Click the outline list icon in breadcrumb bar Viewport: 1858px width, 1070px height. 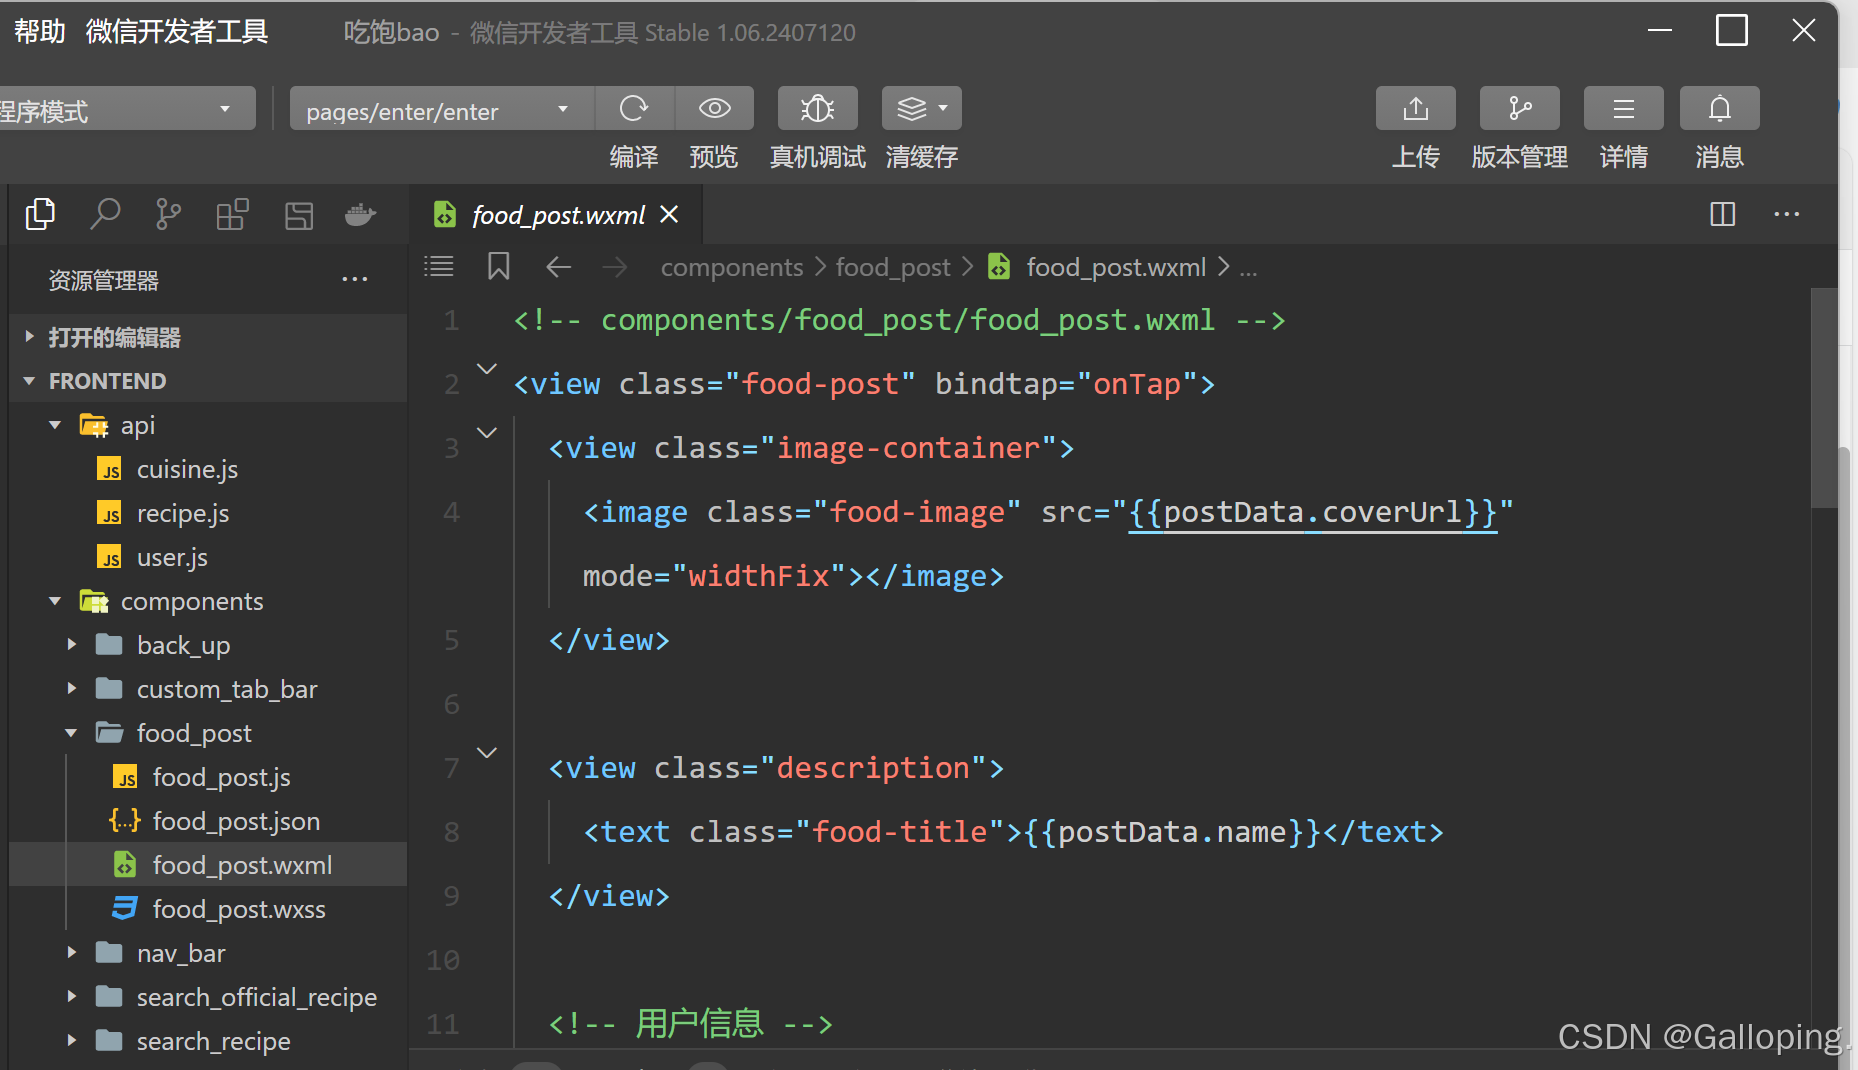[439, 267]
